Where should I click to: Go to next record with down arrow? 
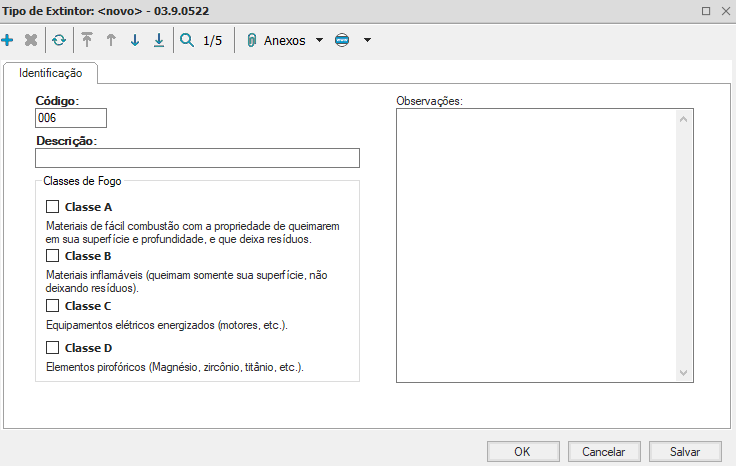tap(135, 41)
